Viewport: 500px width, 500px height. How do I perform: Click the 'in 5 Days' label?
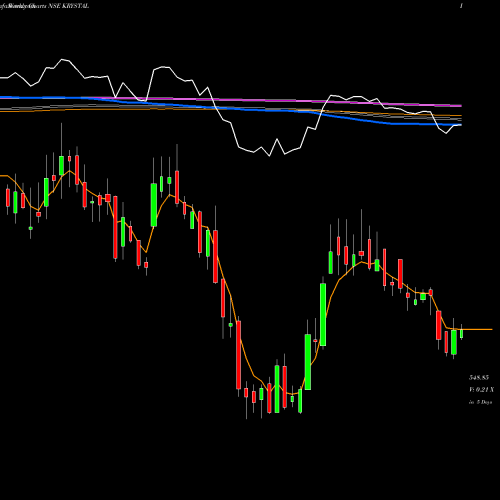pyautogui.click(x=480, y=402)
